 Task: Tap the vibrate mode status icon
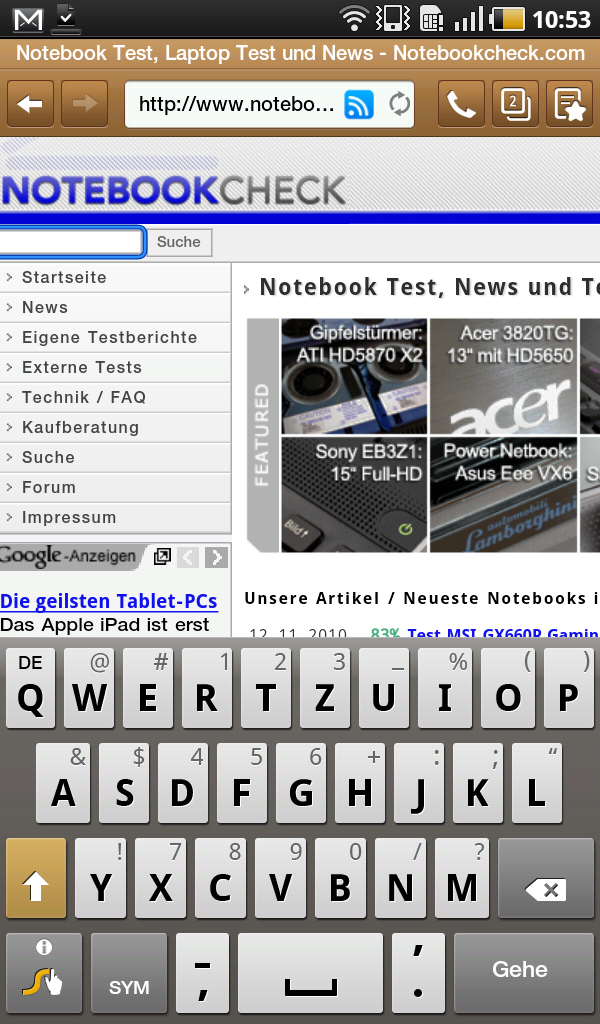point(392,18)
